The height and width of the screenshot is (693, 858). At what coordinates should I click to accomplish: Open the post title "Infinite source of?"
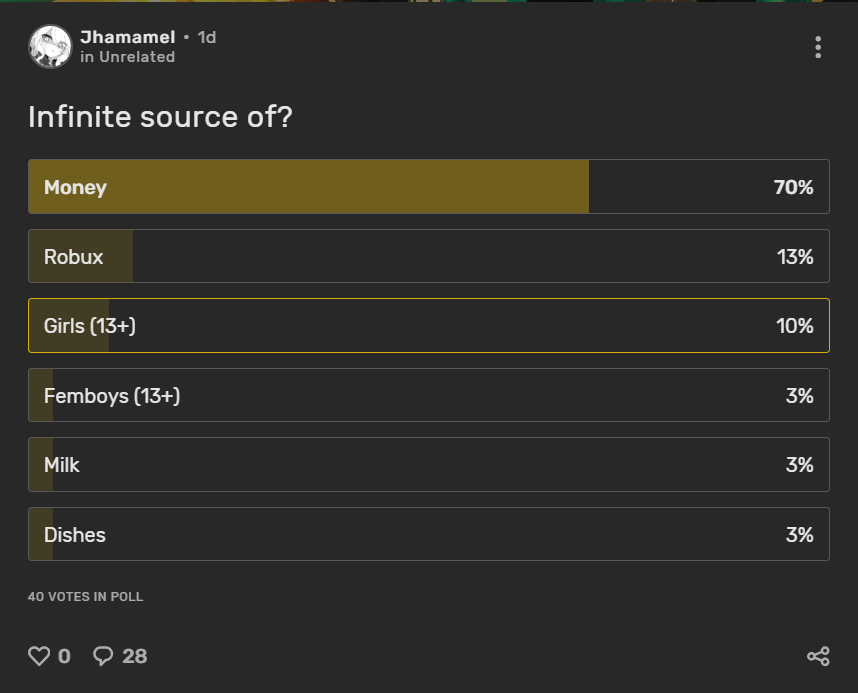point(160,117)
